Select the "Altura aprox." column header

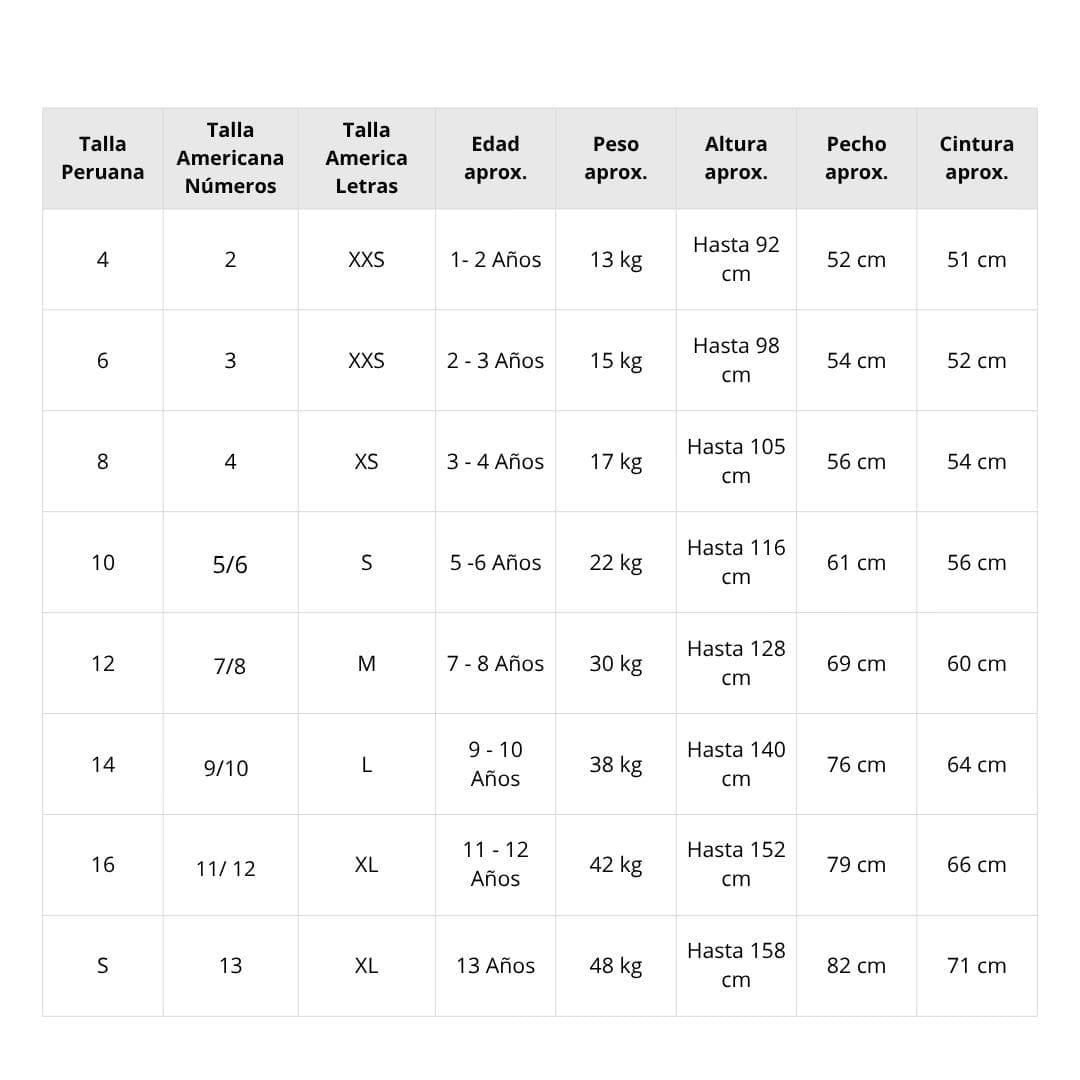pos(736,158)
